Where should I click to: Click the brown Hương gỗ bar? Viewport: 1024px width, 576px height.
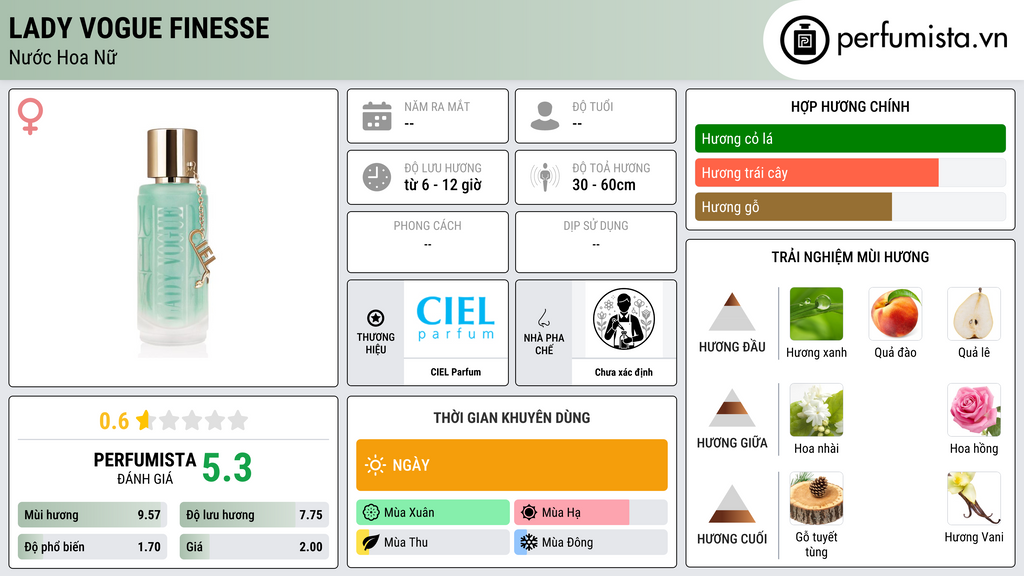click(x=793, y=206)
